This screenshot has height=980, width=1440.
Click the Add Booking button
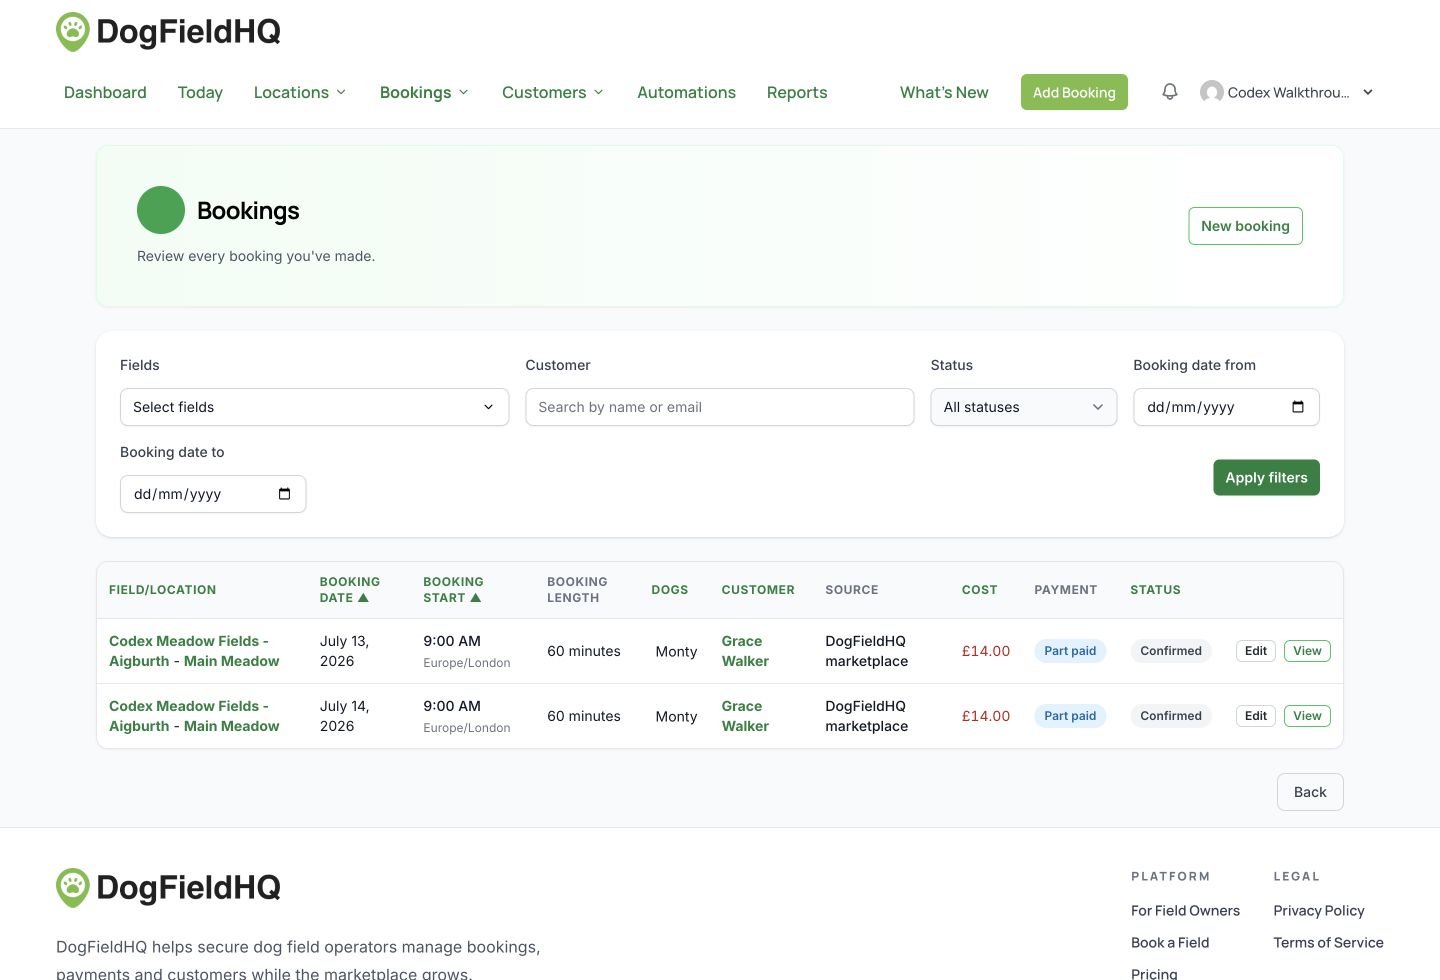(1074, 92)
